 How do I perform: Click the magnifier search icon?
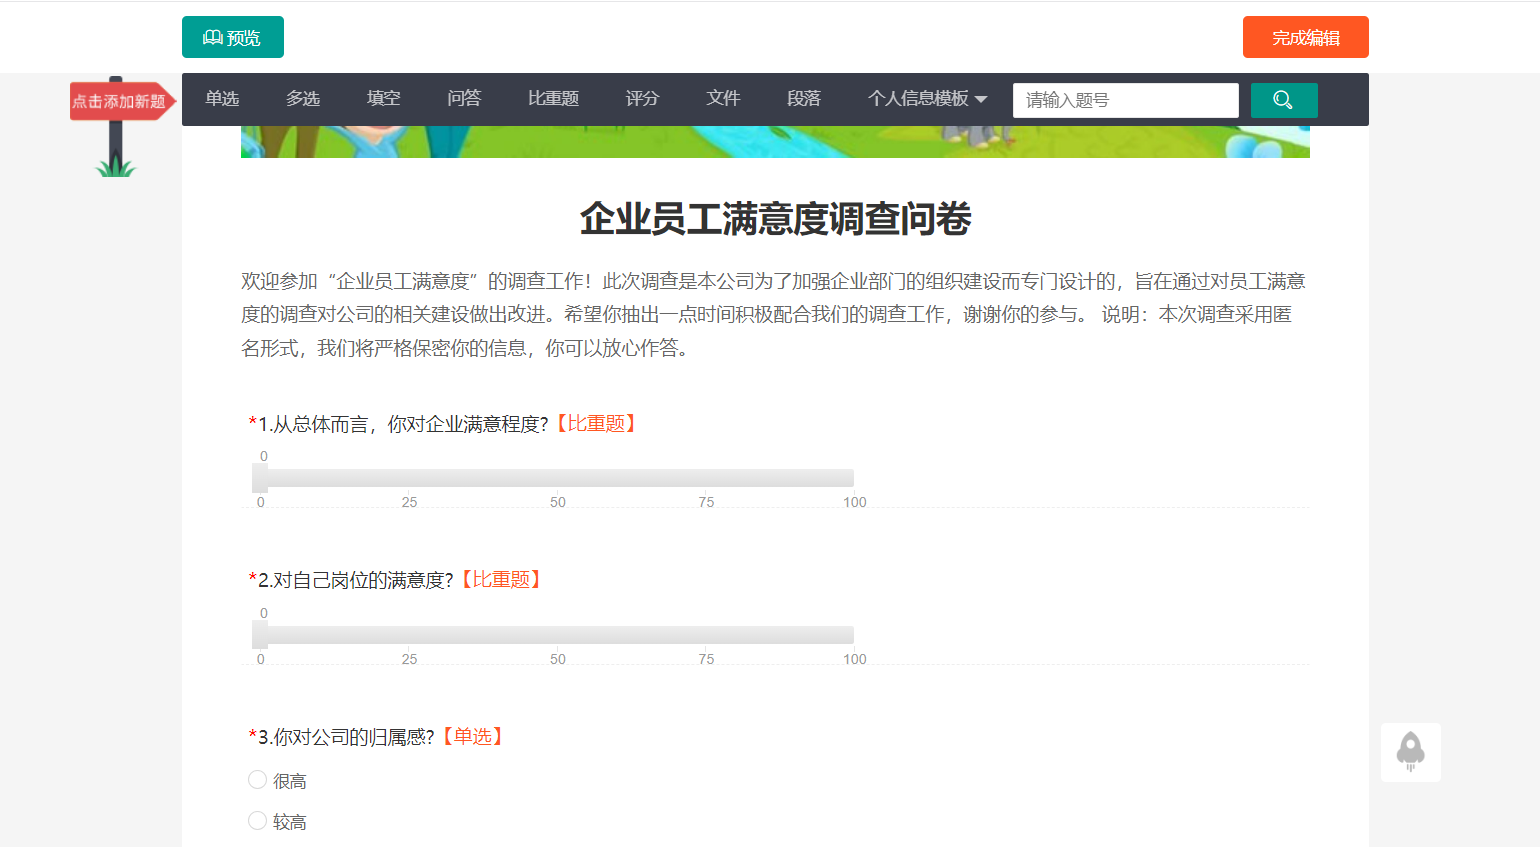pyautogui.click(x=1284, y=100)
